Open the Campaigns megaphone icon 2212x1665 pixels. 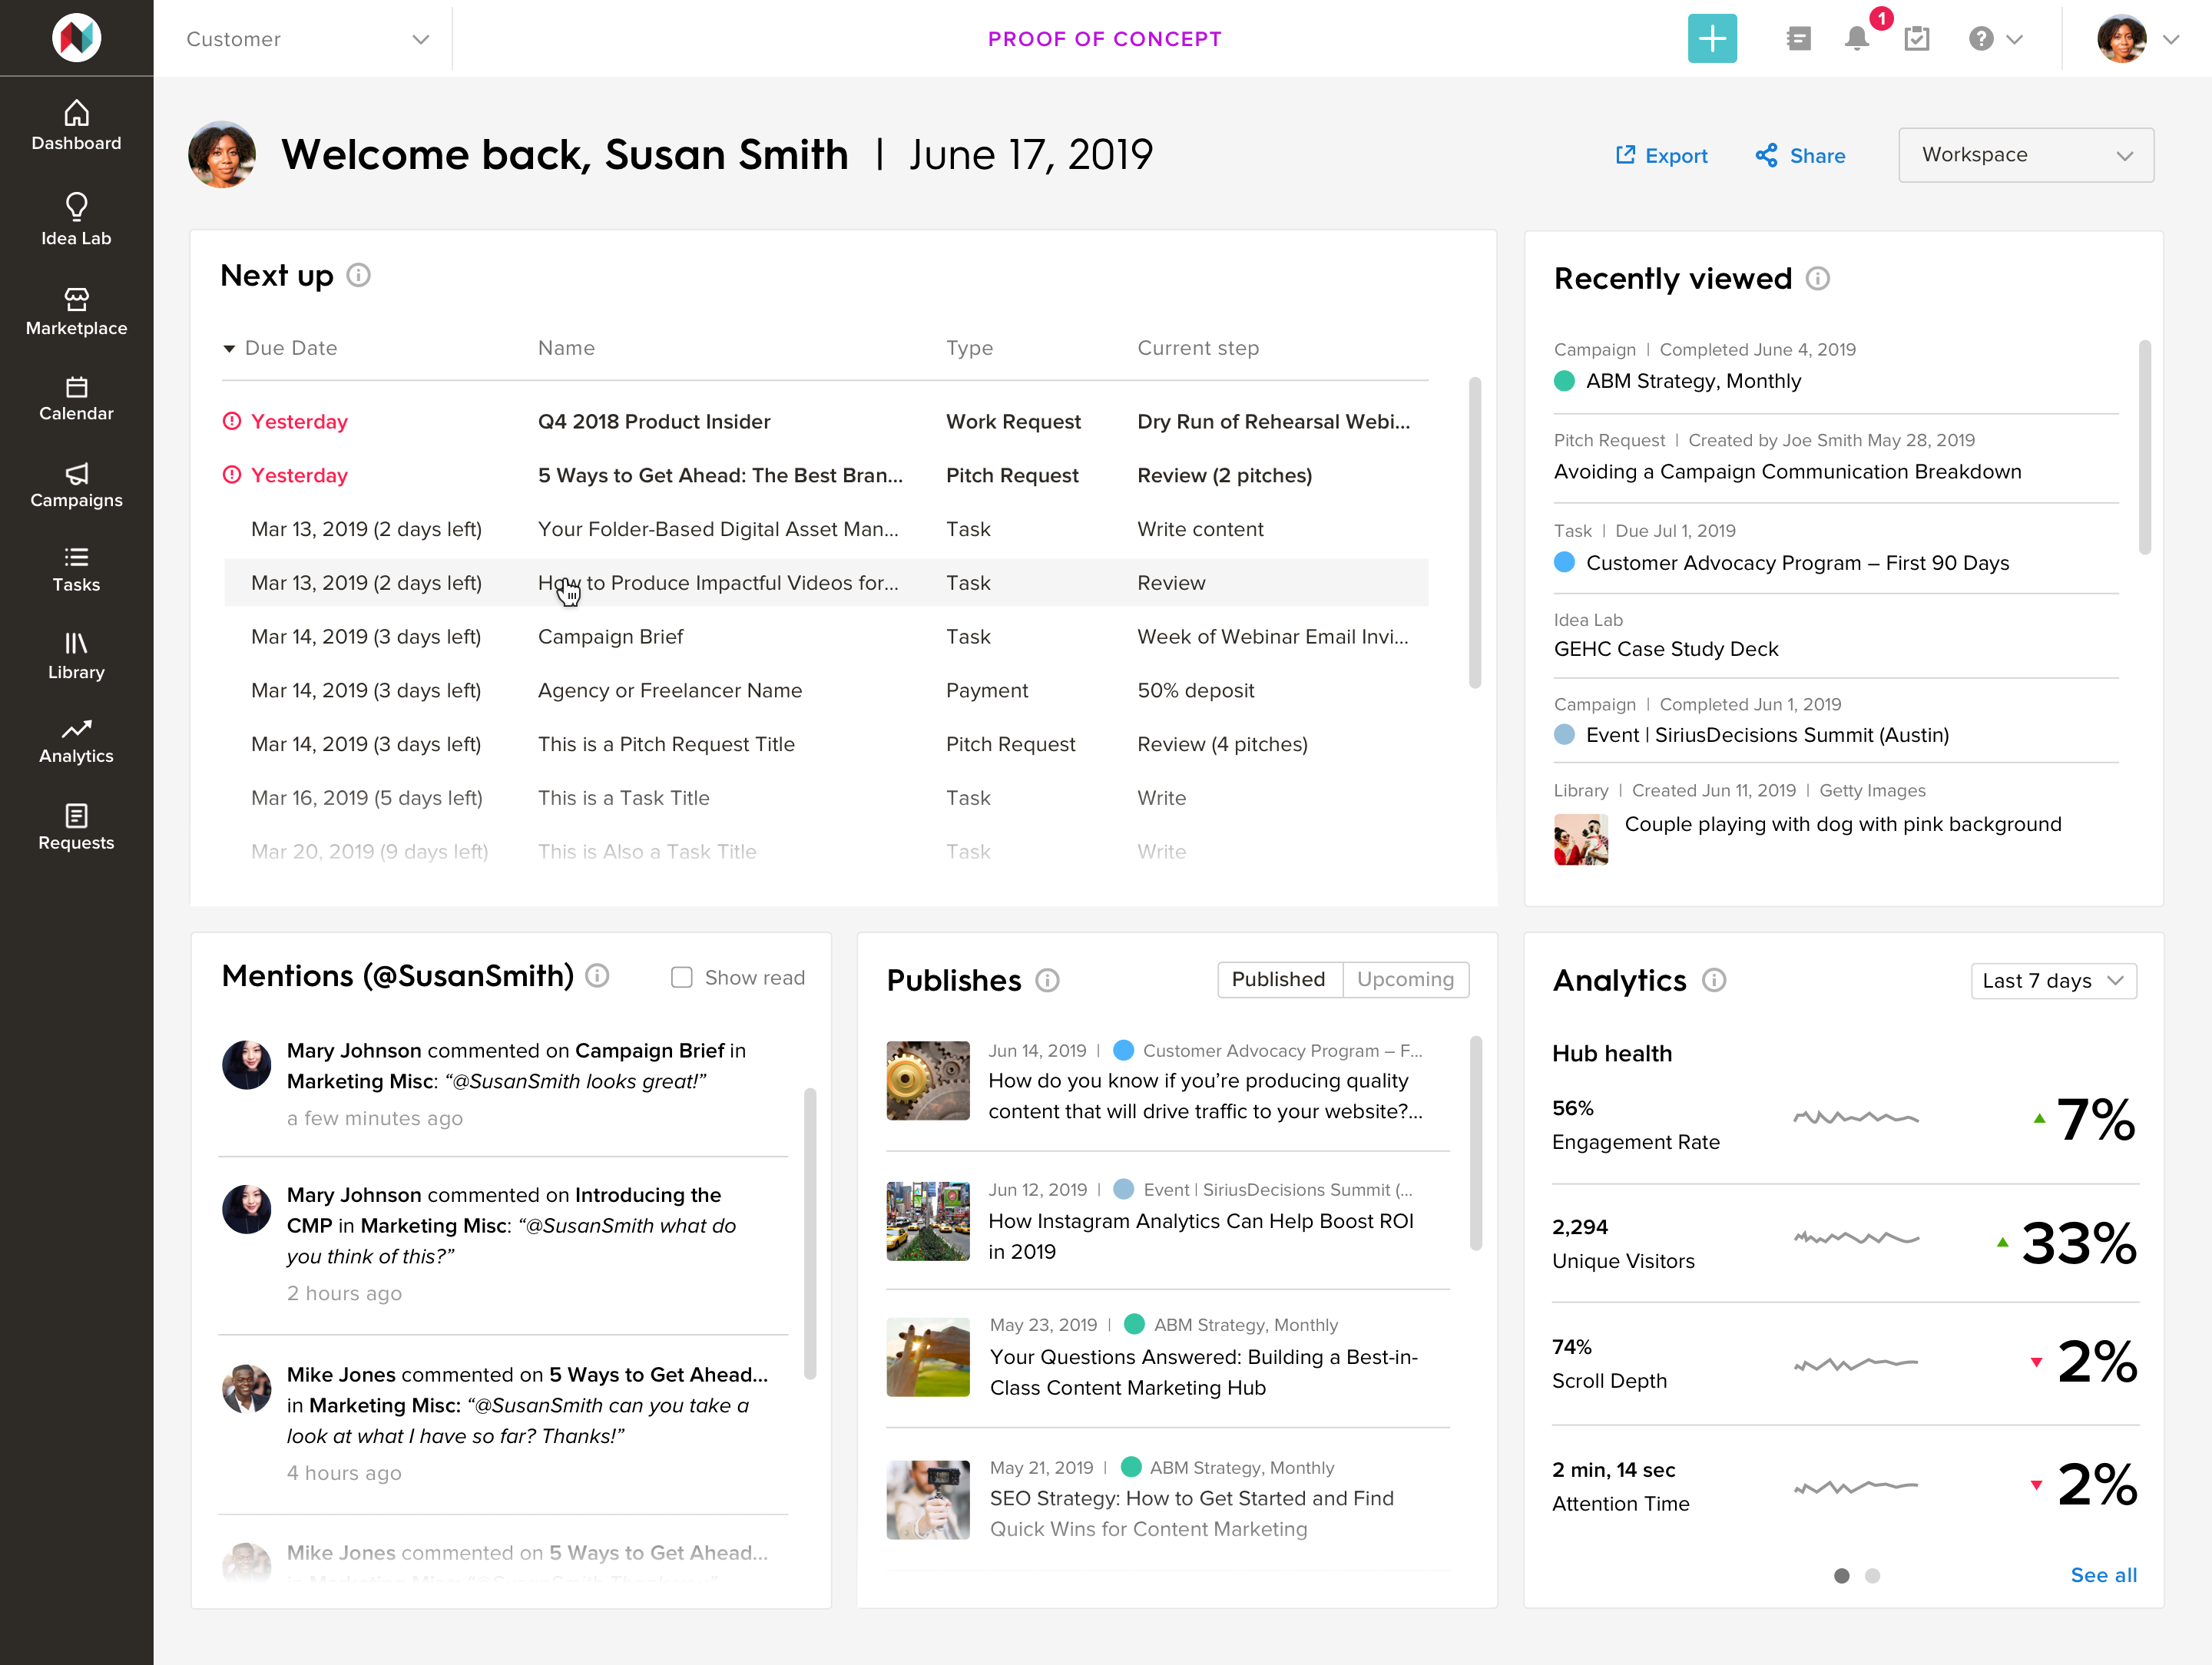[x=76, y=474]
